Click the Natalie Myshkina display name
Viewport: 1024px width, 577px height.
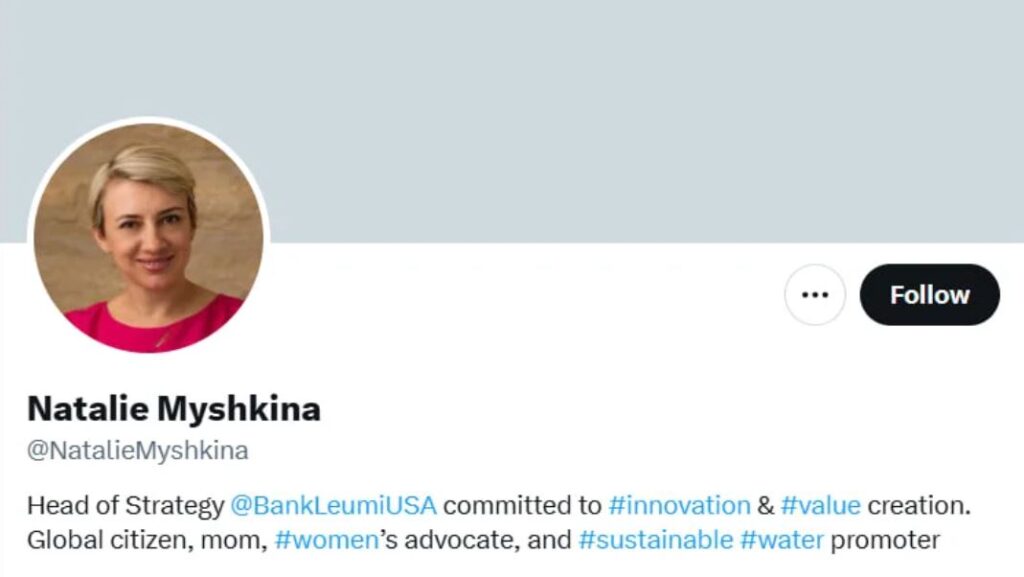(x=174, y=409)
